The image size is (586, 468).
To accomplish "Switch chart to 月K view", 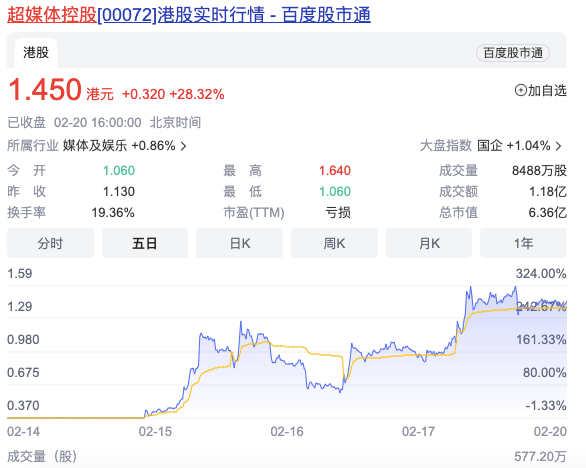I will (x=429, y=243).
